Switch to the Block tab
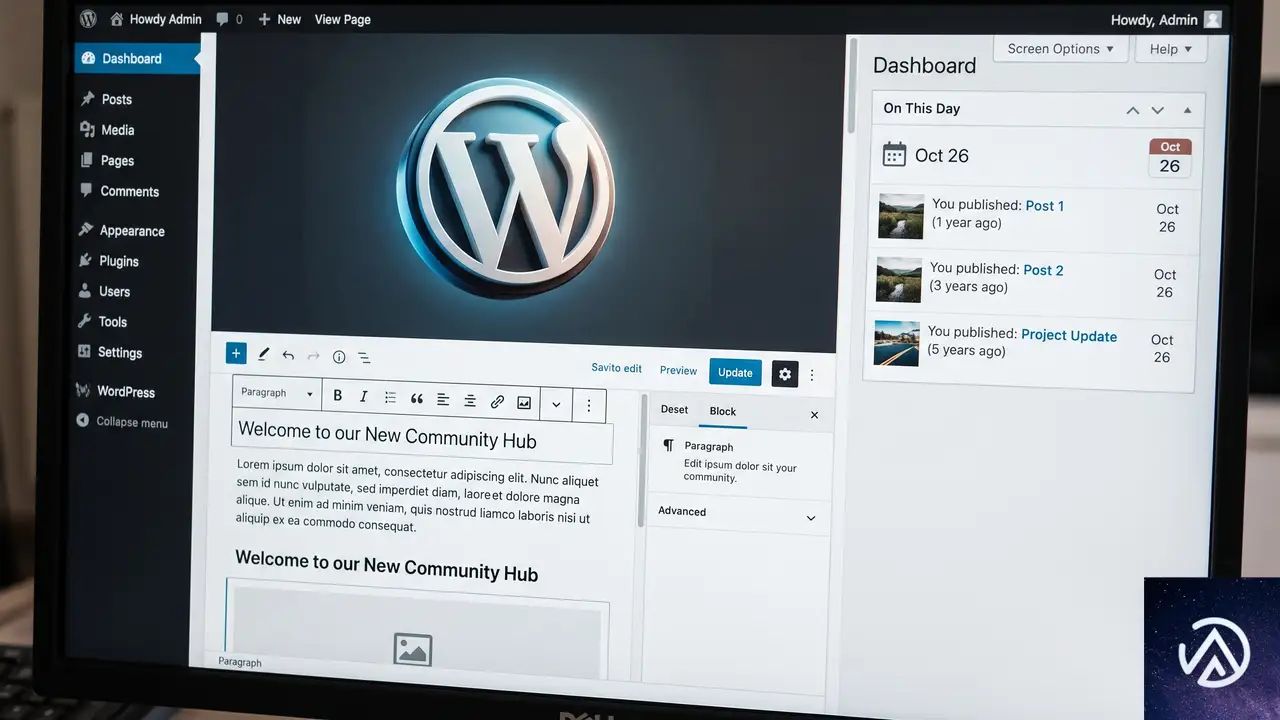Image resolution: width=1280 pixels, height=720 pixels. coord(723,411)
